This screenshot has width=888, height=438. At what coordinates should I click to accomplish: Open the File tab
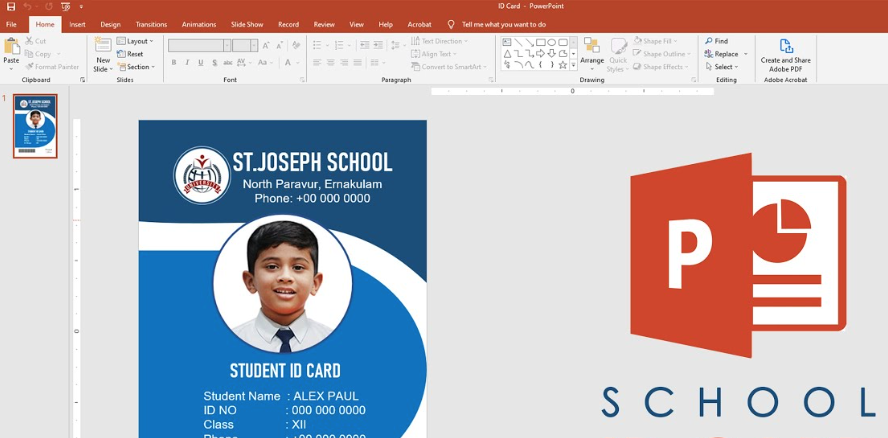pos(11,24)
